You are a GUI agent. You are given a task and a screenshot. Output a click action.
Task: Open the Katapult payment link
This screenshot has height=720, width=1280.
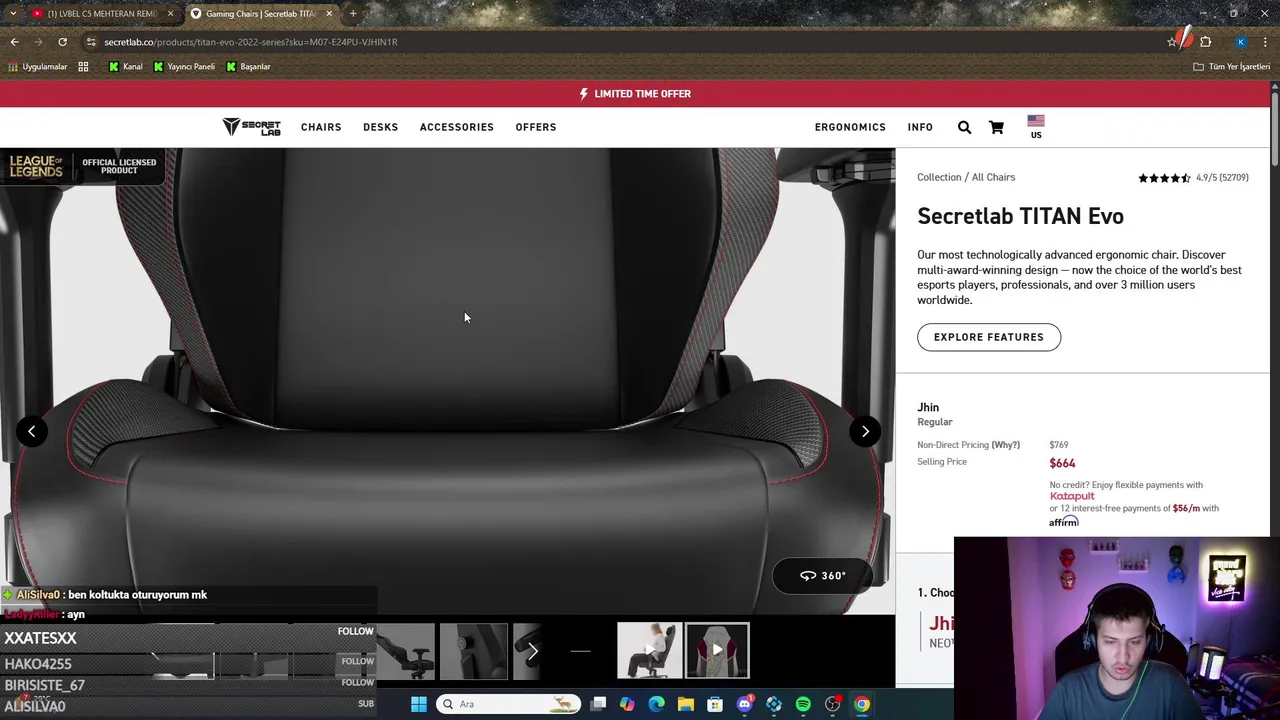point(1072,496)
